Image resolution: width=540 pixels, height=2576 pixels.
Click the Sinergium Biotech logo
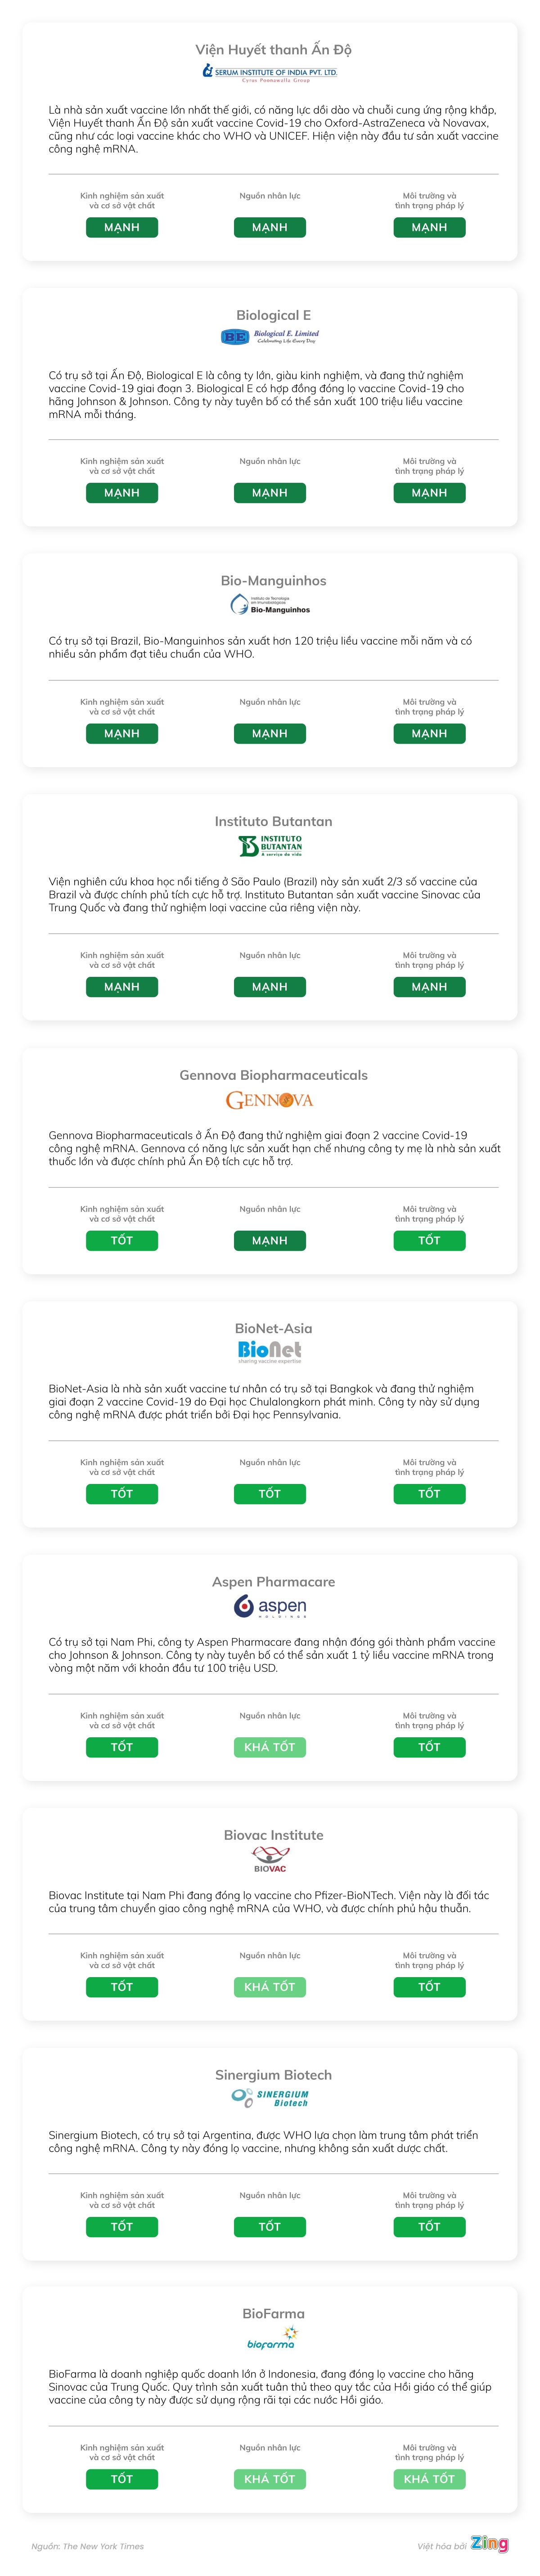point(270,2098)
